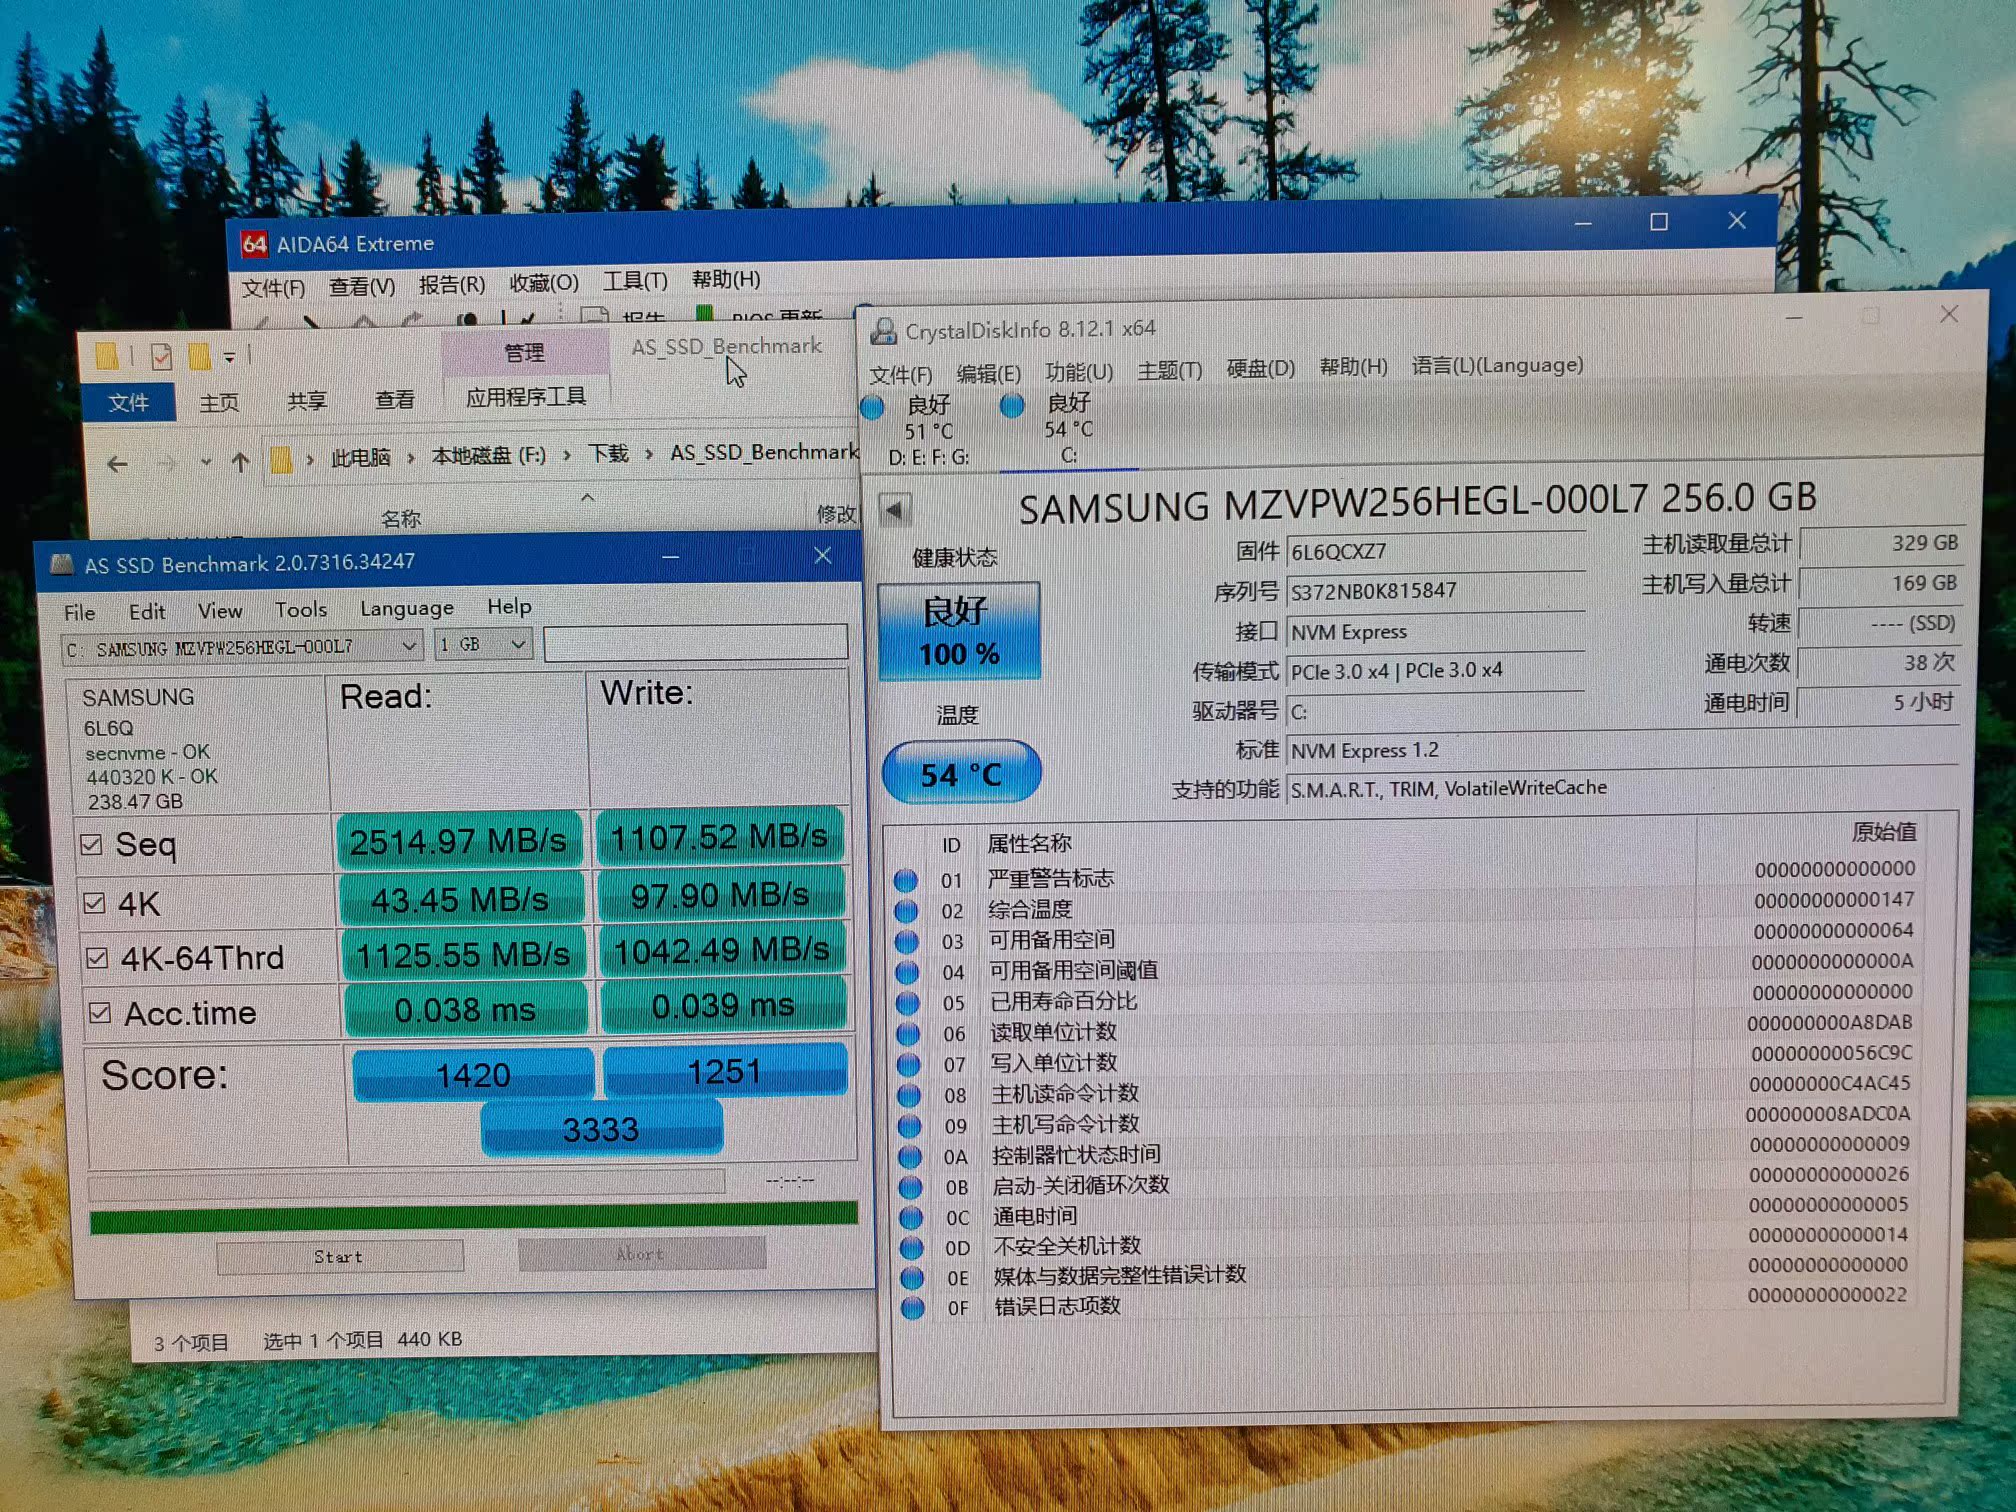Viewport: 2016px width, 1512px height.
Task: Click the empty text field beside size dropdown
Action: click(695, 643)
